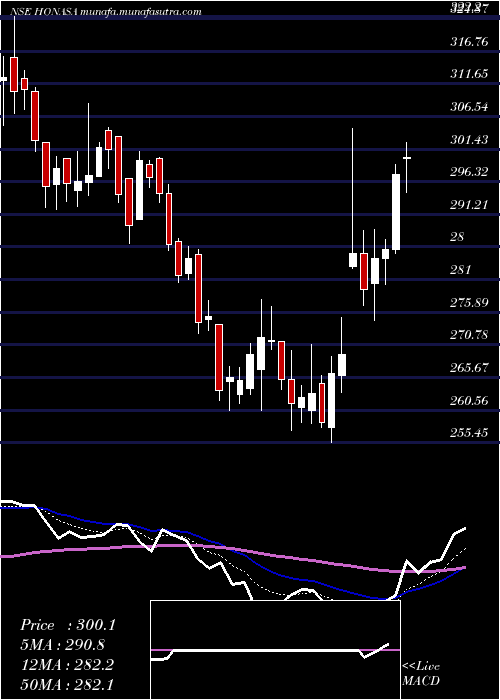Click the 311.65 price axis label
The image size is (500, 700).
pos(469,74)
